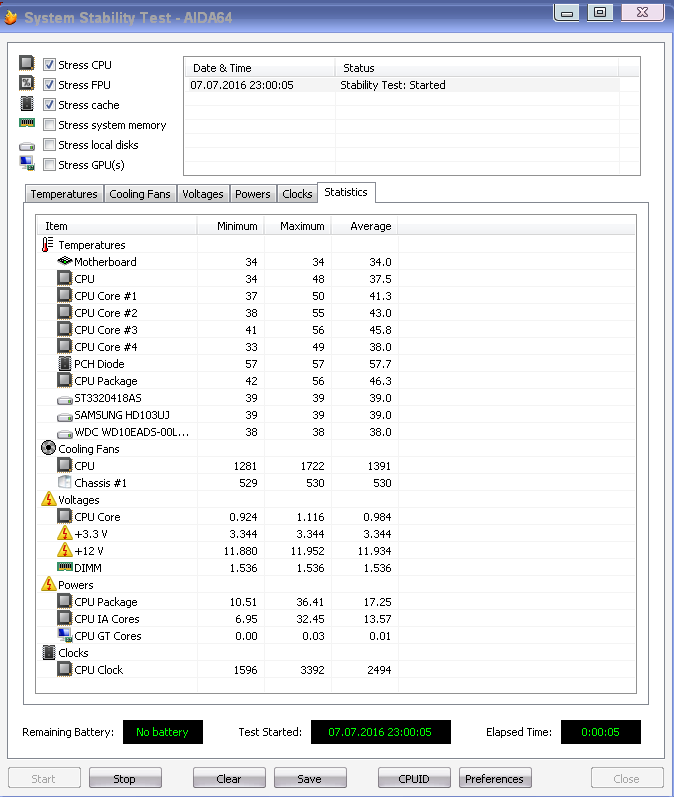The height and width of the screenshot is (797, 674).
Task: Open the Voltages tab
Action: coord(203,194)
